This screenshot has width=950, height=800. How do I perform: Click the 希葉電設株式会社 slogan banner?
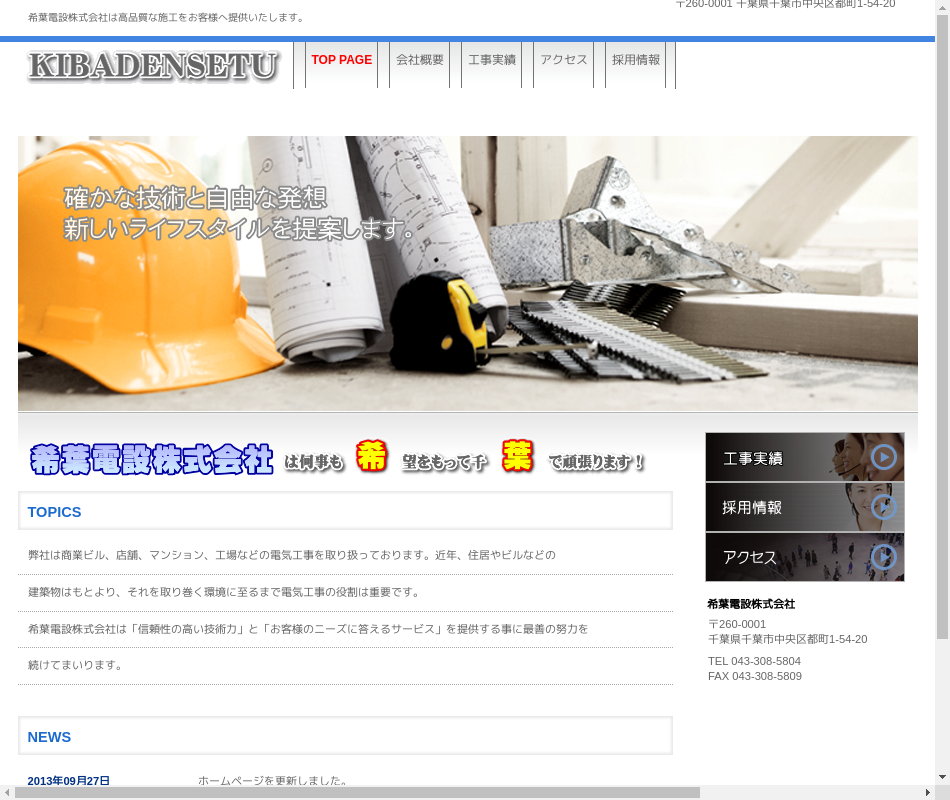tap(338, 460)
